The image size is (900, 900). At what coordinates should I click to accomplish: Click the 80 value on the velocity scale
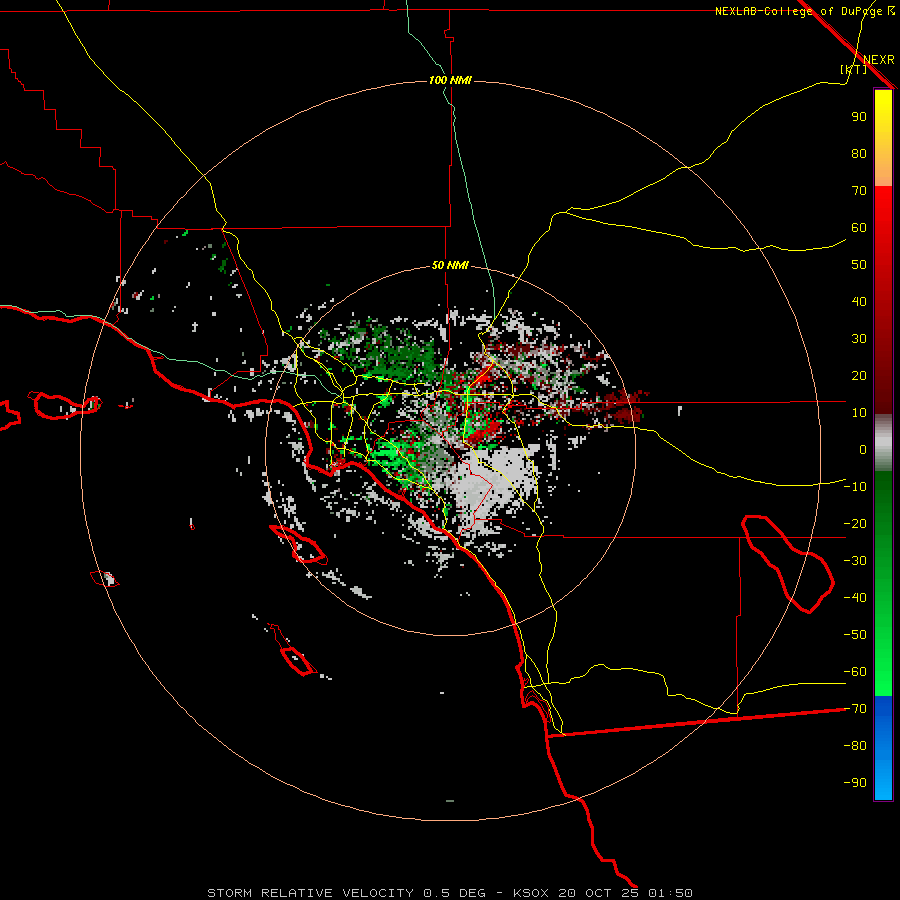point(859,153)
